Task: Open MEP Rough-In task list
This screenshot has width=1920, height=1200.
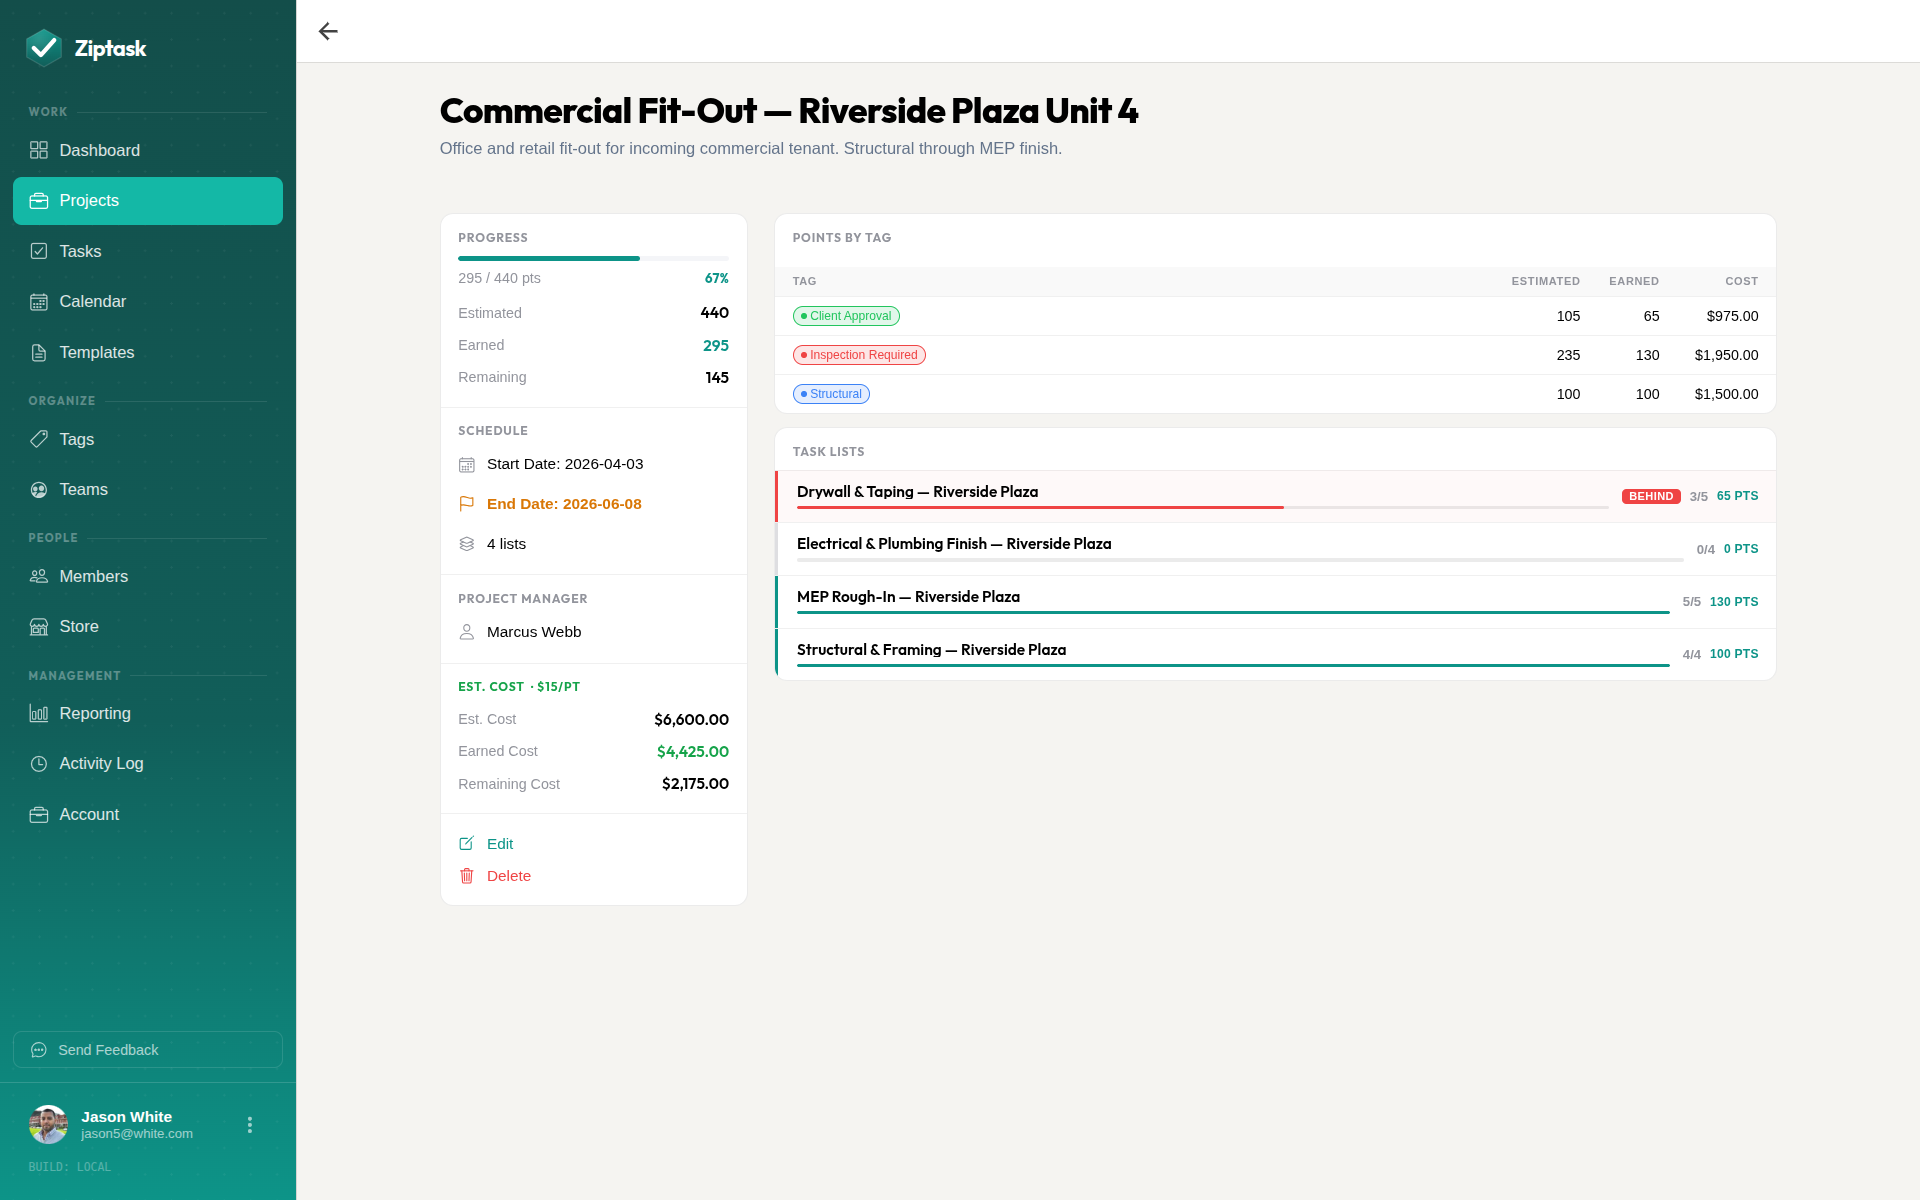Action: (1275, 602)
